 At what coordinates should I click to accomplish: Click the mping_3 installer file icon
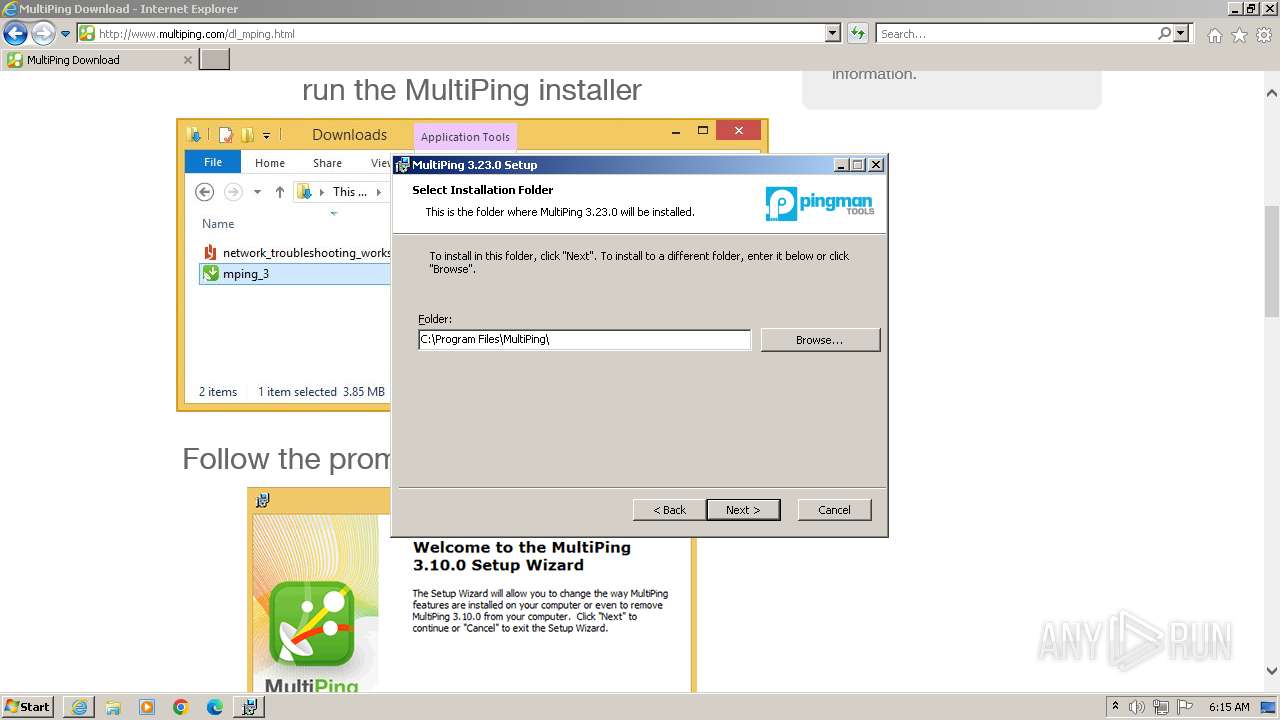(211, 274)
